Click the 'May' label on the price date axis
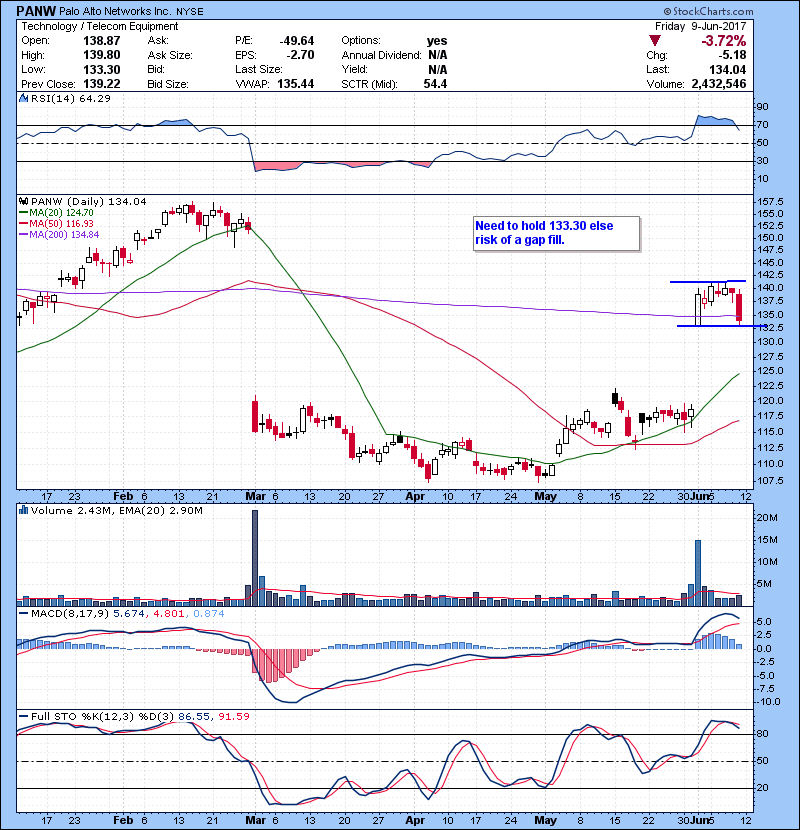The width and height of the screenshot is (800, 830). pyautogui.click(x=544, y=496)
